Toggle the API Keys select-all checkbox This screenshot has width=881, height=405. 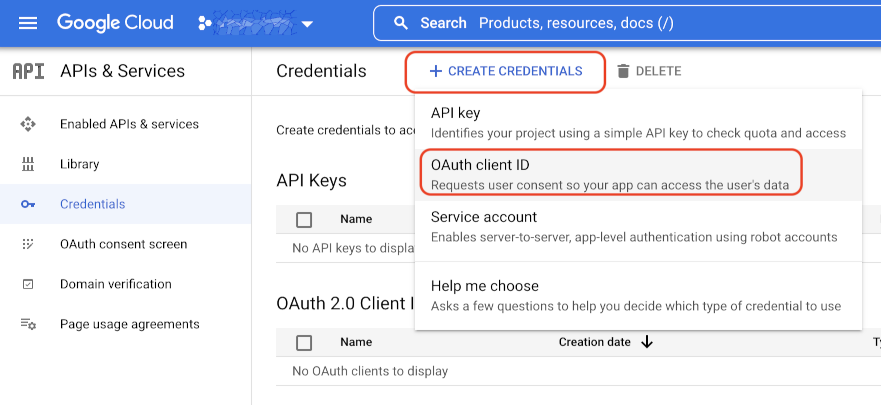304,219
